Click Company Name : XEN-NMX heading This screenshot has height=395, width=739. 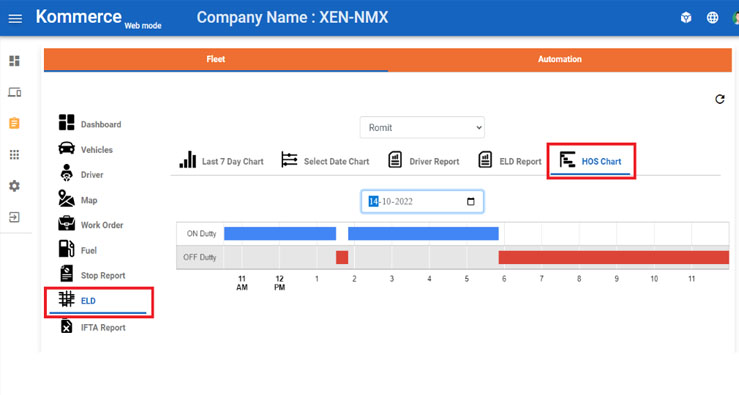292,17
